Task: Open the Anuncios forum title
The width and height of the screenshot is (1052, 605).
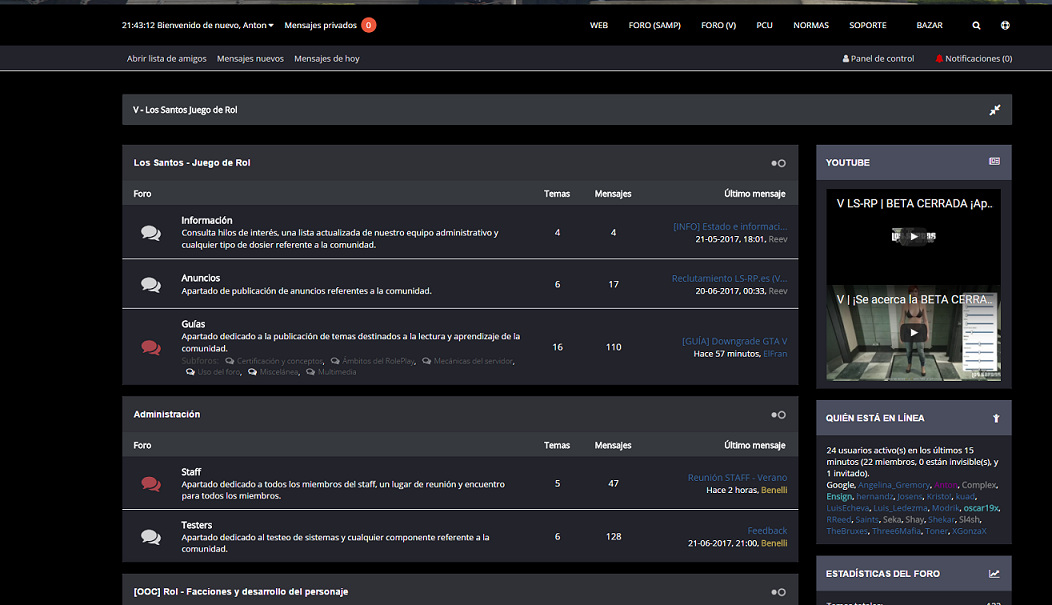Action: (x=201, y=278)
